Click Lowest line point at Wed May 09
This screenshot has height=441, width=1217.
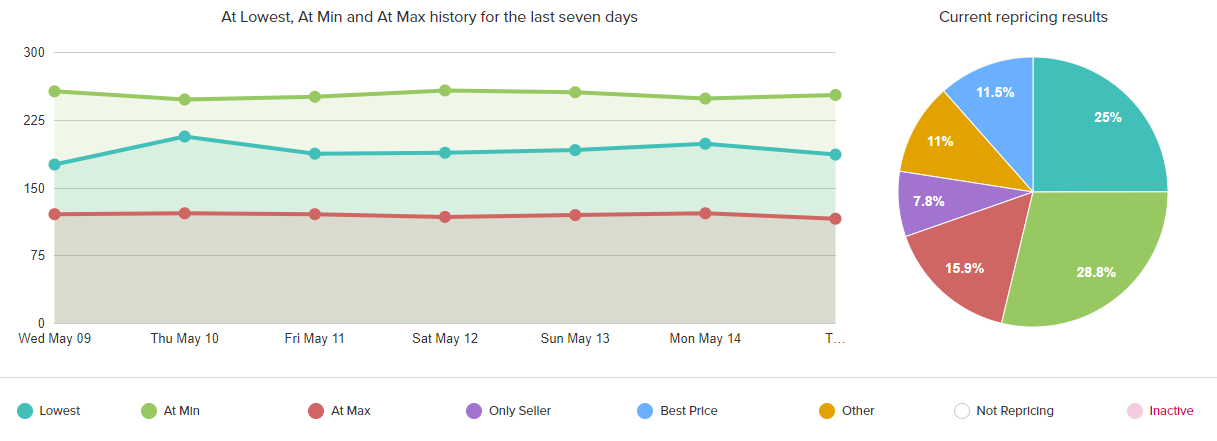coord(55,165)
